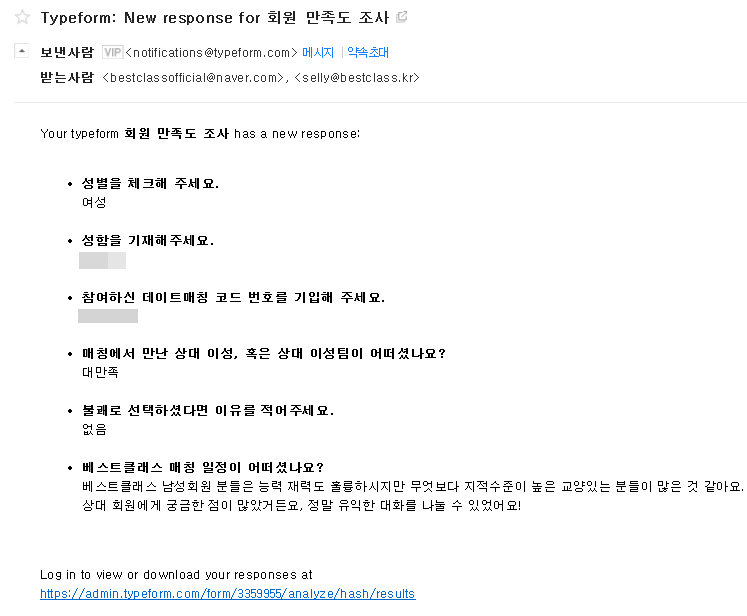Click the 메시지 link beside the sender

318,52
